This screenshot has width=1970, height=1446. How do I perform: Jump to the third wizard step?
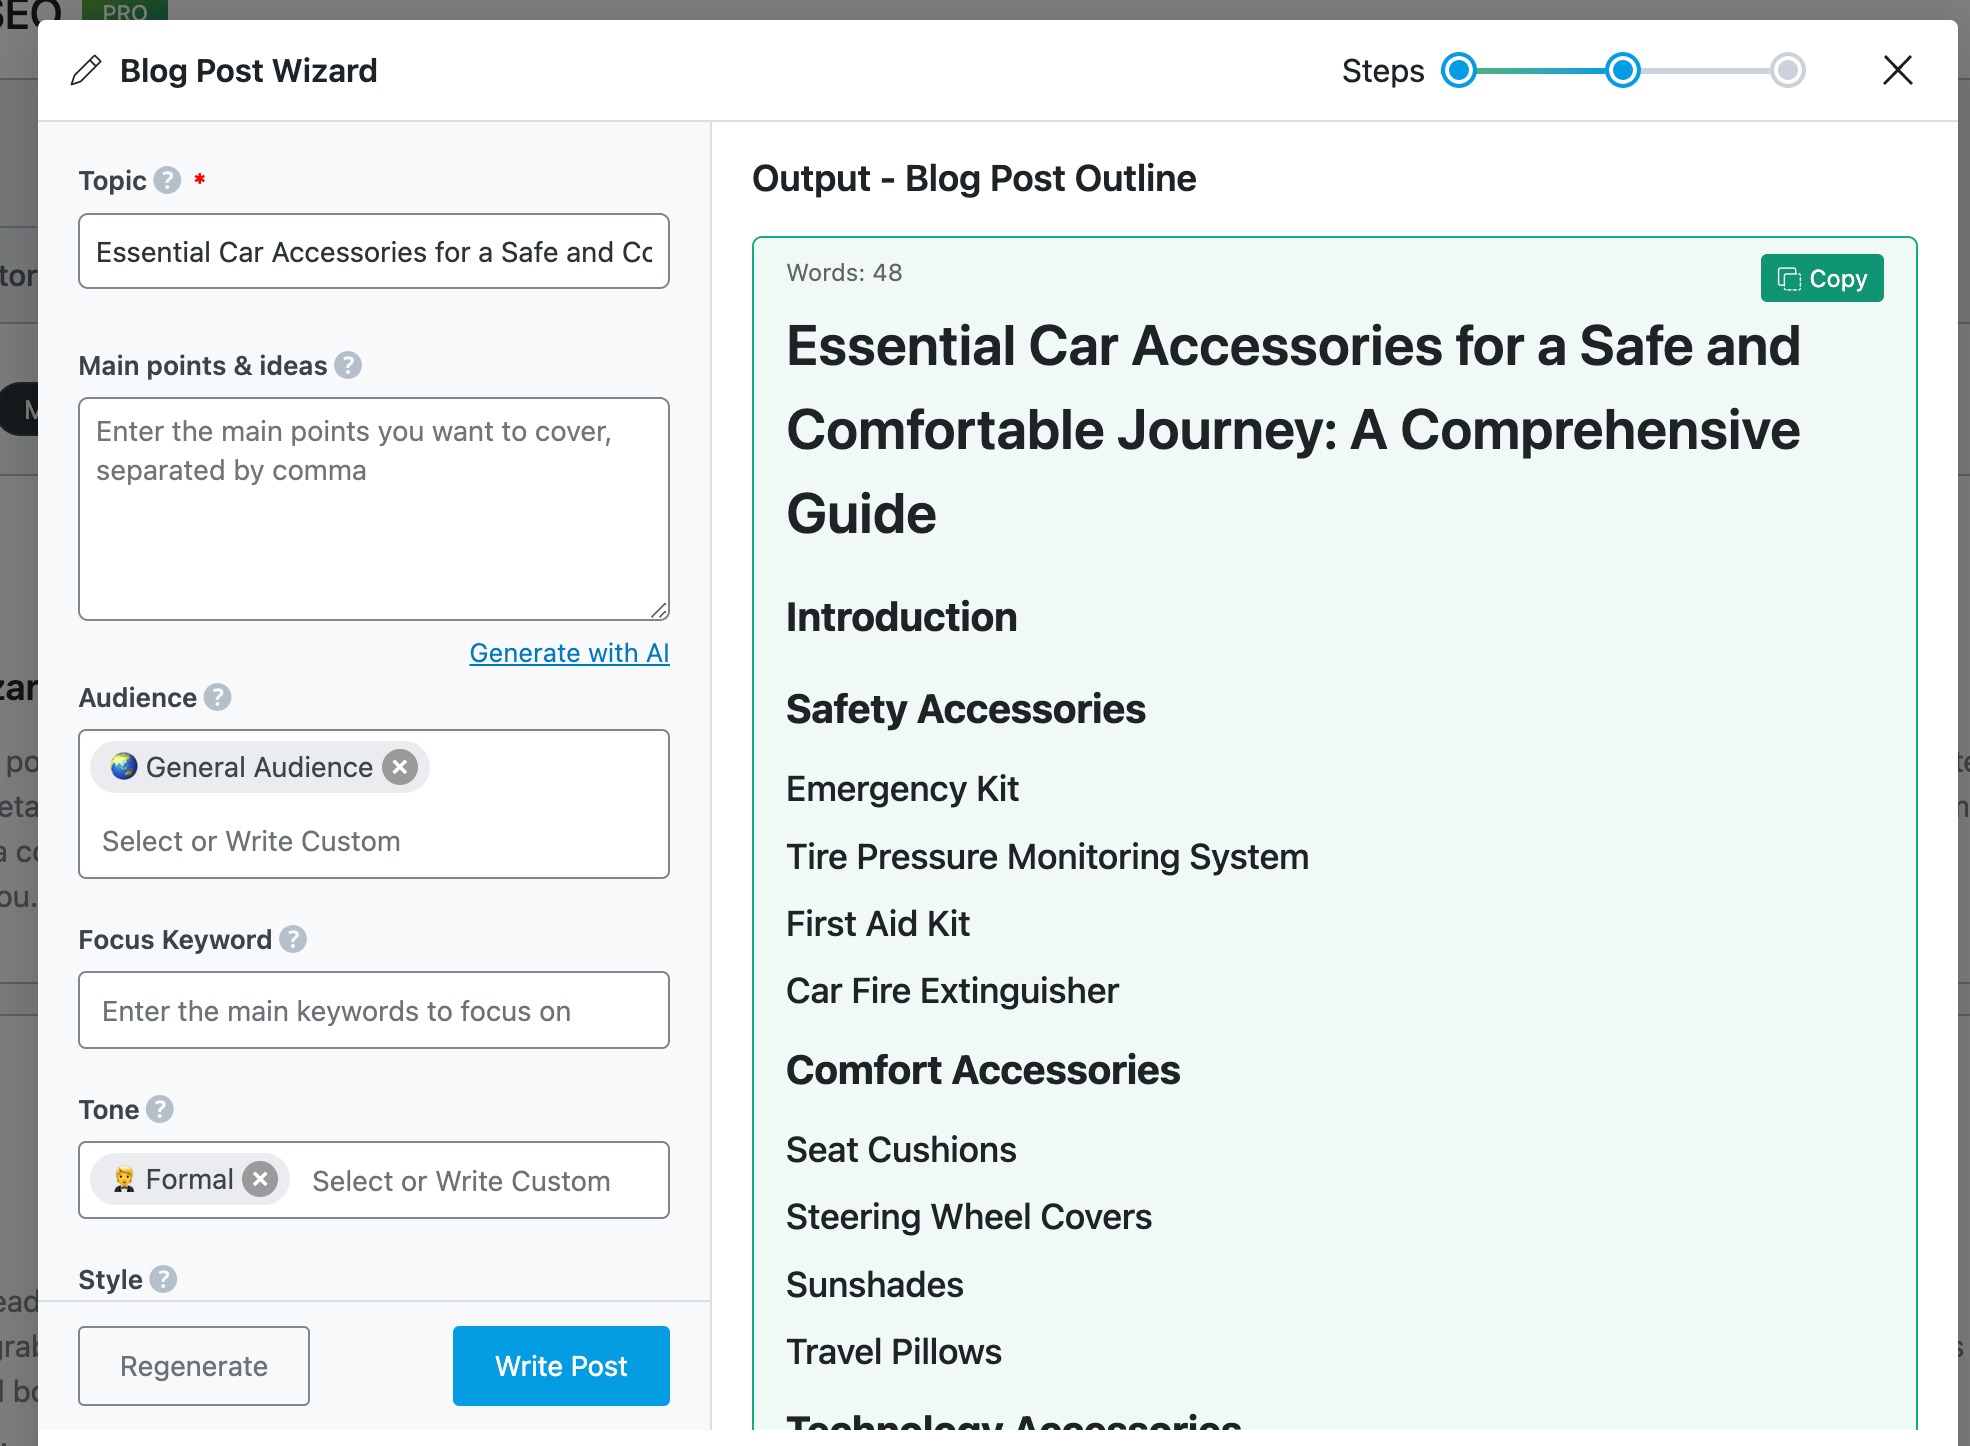point(1787,71)
